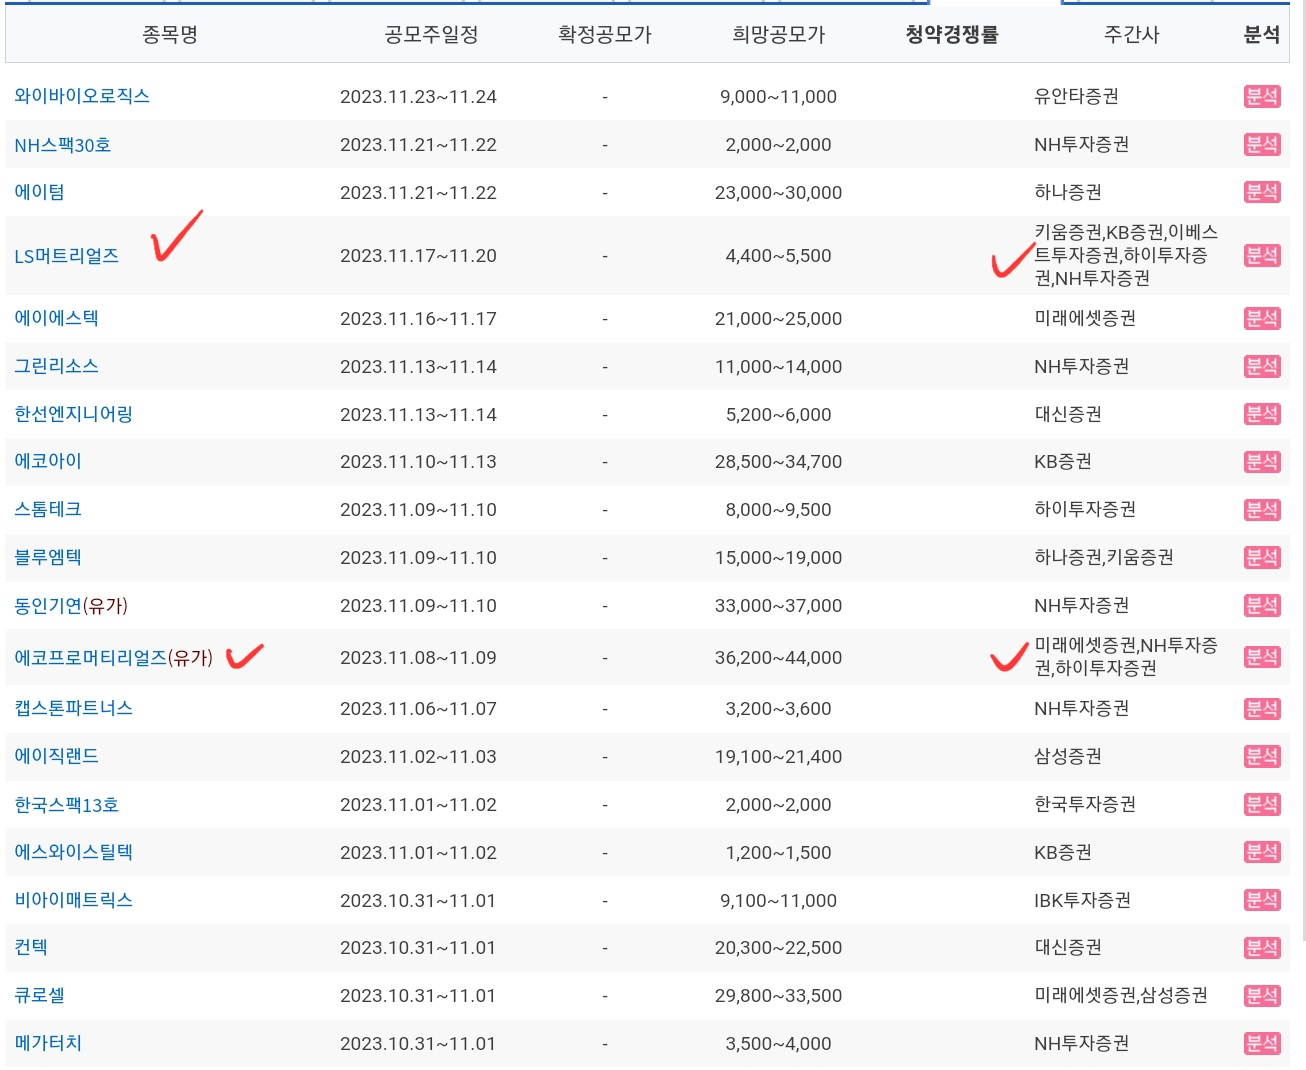Image resolution: width=1306 pixels, height=1070 pixels.
Task: Open 와이바이오로직스 stock link
Action: [82, 96]
